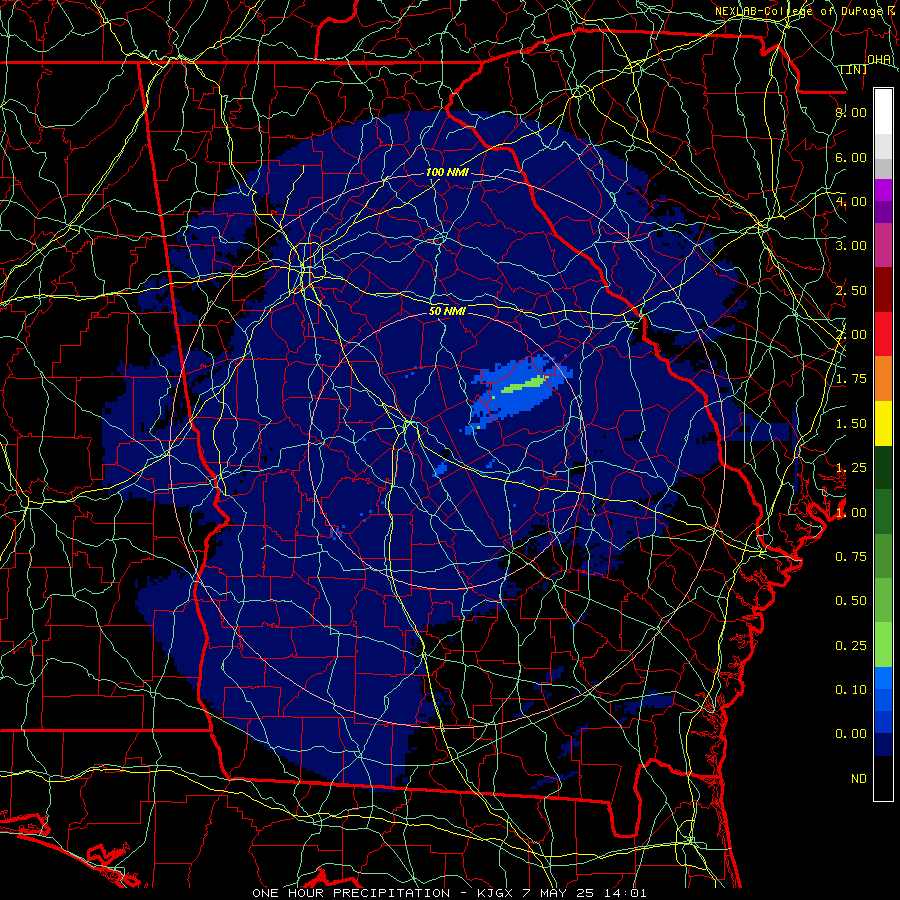This screenshot has height=900, width=900.
Task: Click the 0.25 legend value
Action: point(851,646)
